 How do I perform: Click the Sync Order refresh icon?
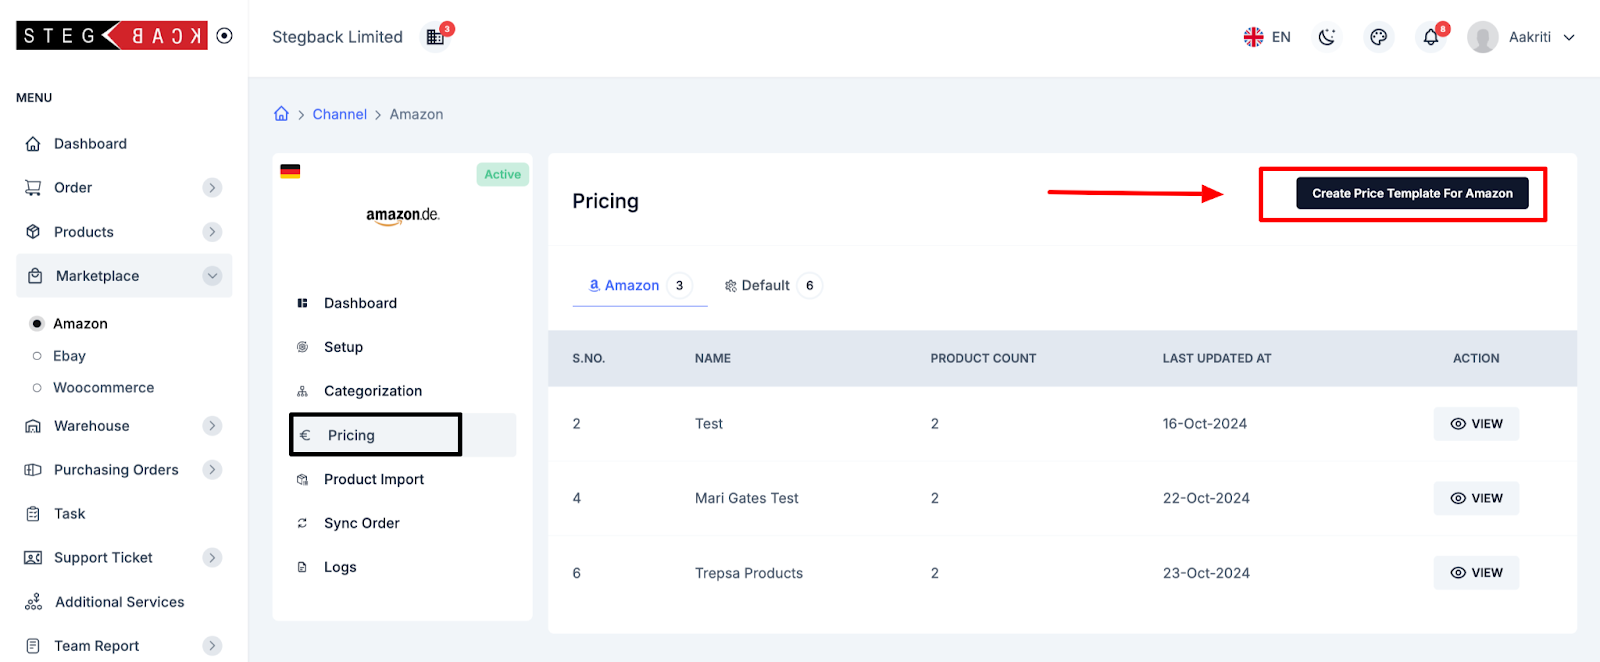click(x=302, y=523)
